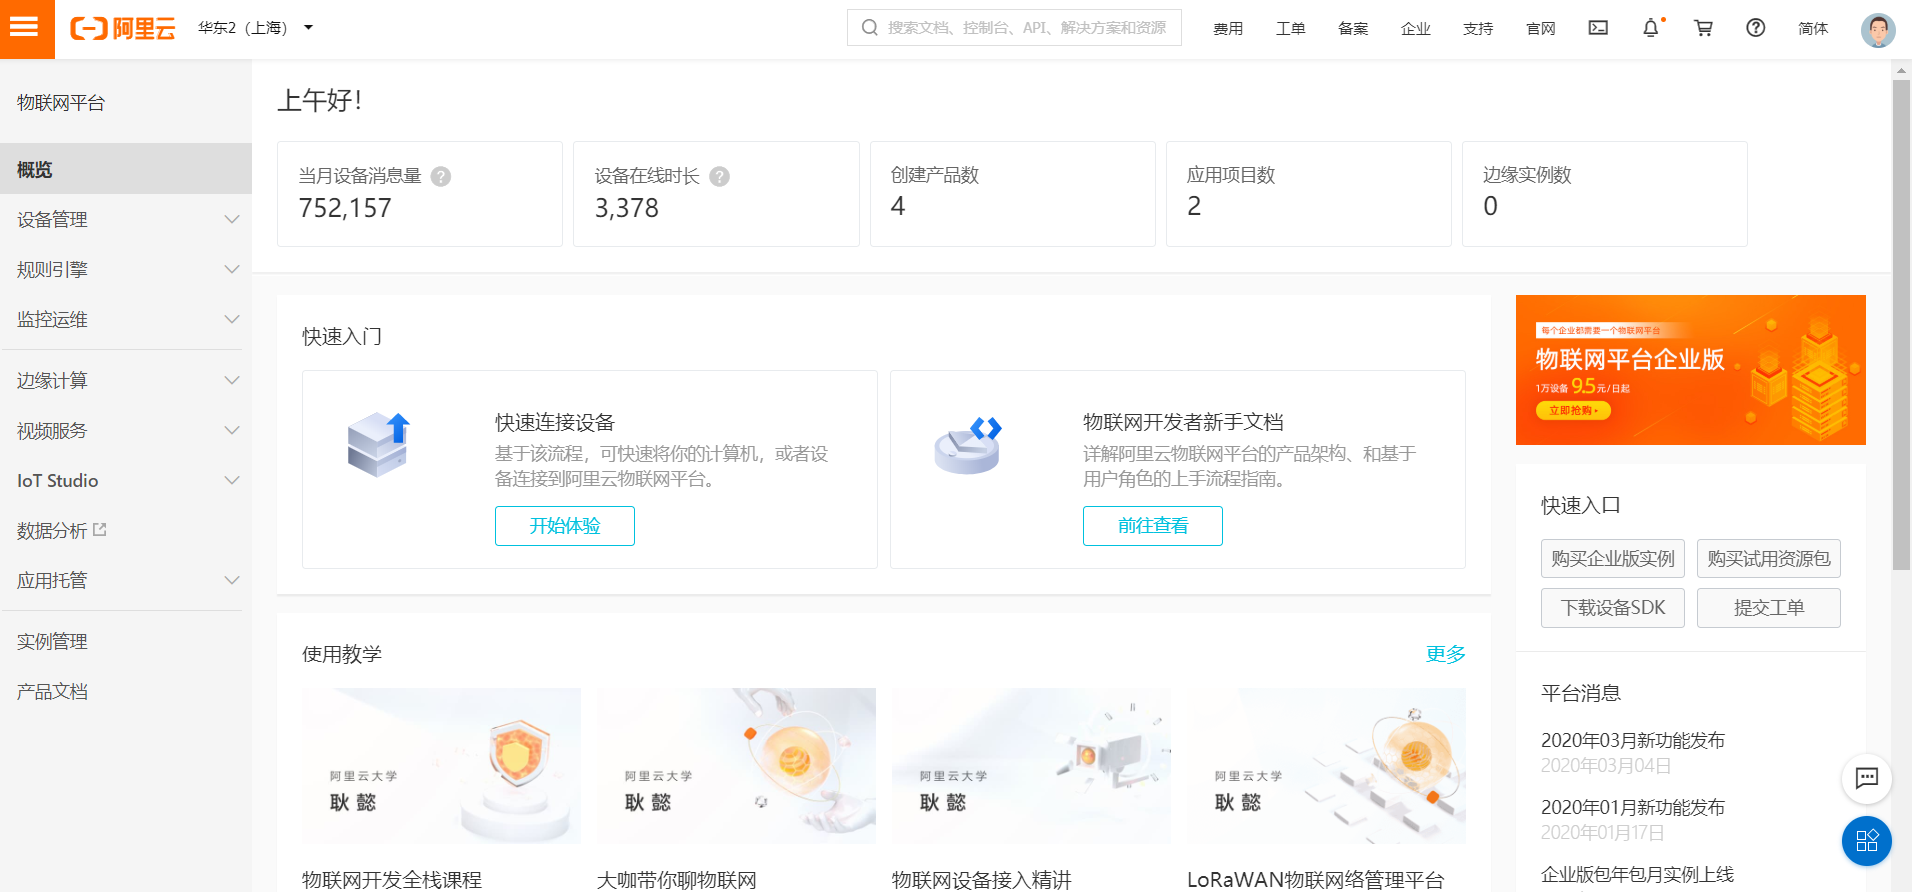Click the 前往查看 button
This screenshot has height=892, width=1912.
[1153, 526]
